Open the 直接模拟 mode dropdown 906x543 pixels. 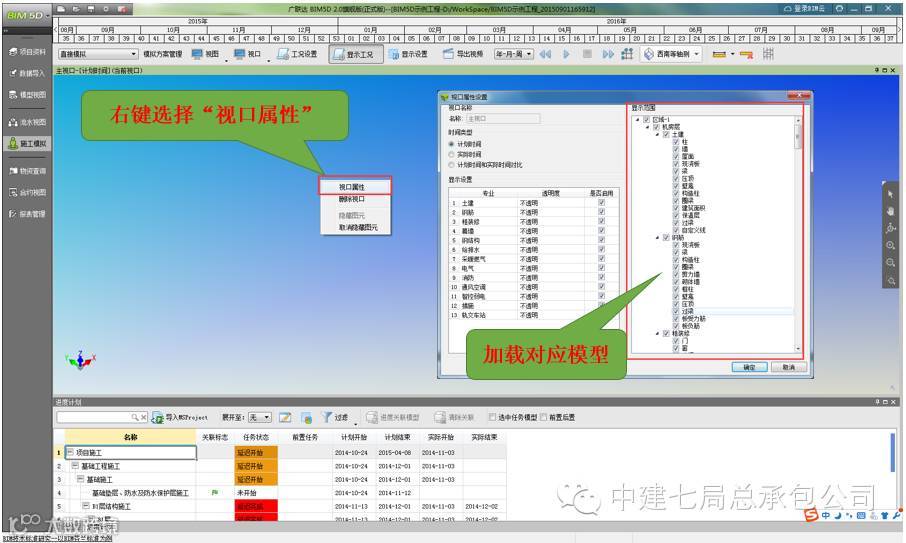click(x=98, y=54)
